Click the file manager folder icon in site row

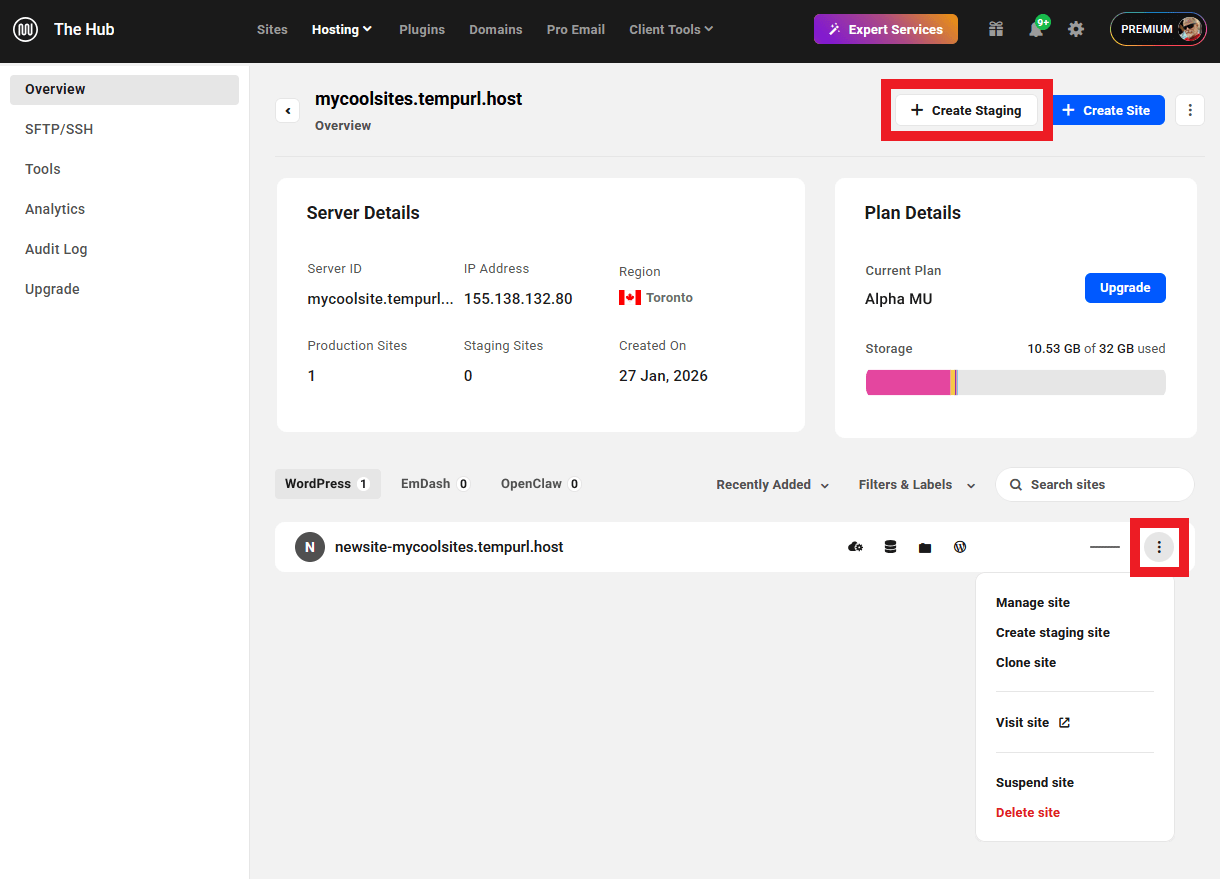tap(925, 547)
